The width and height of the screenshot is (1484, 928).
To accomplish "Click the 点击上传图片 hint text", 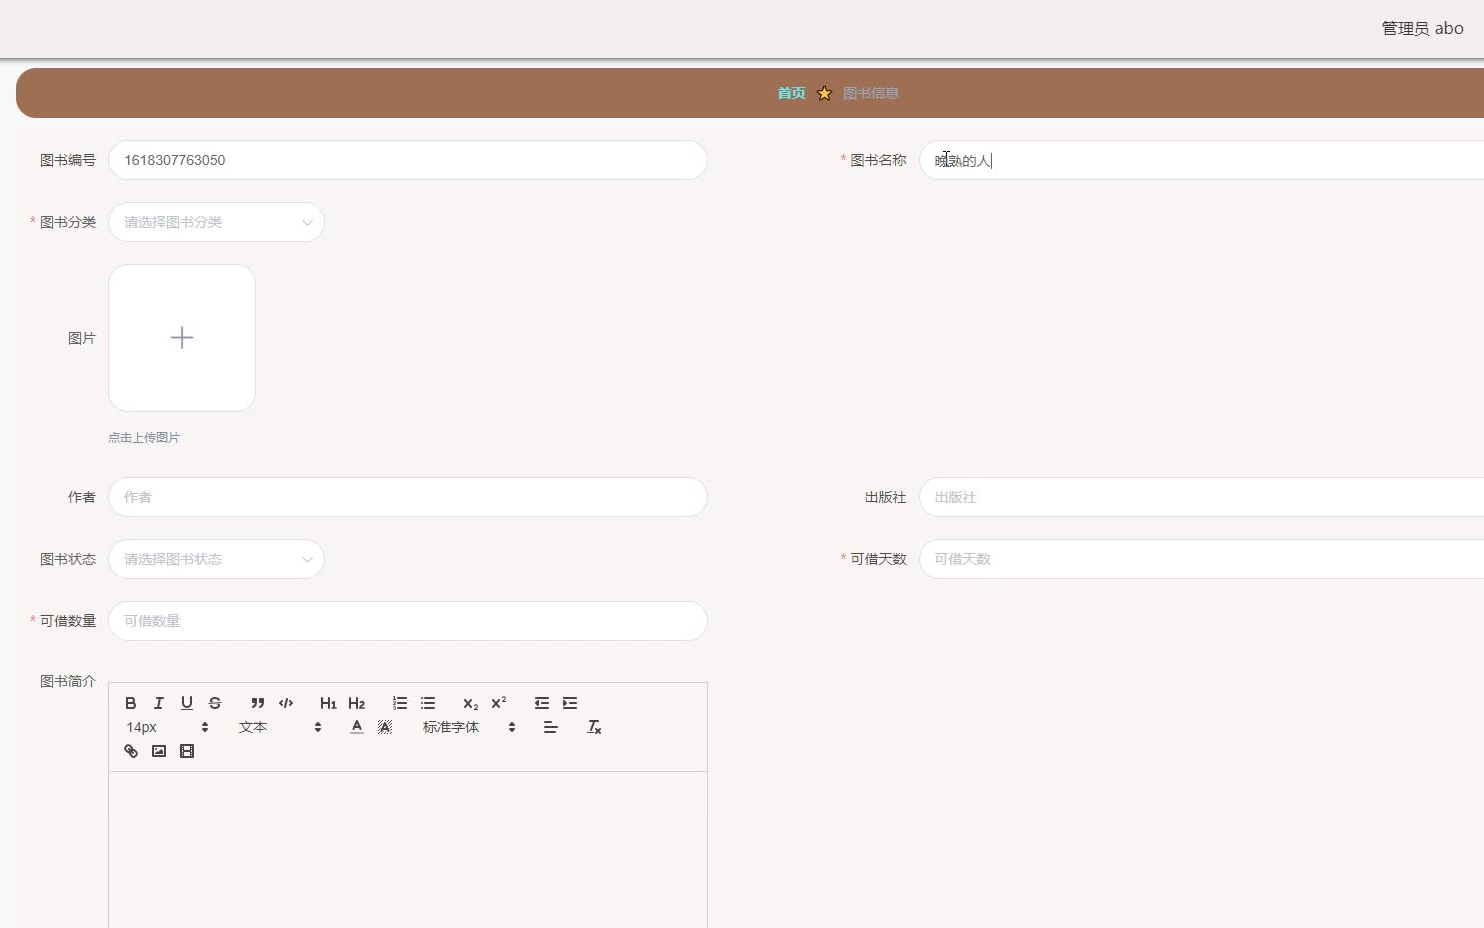I will [144, 438].
